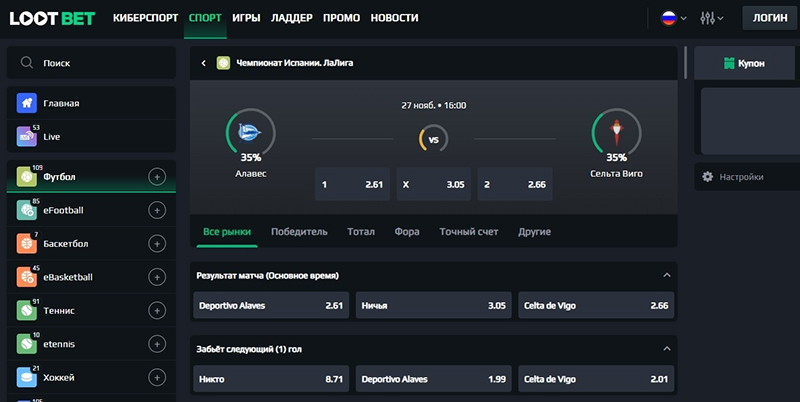
Task: Open СПОРТ navigation item
Action: [205, 18]
